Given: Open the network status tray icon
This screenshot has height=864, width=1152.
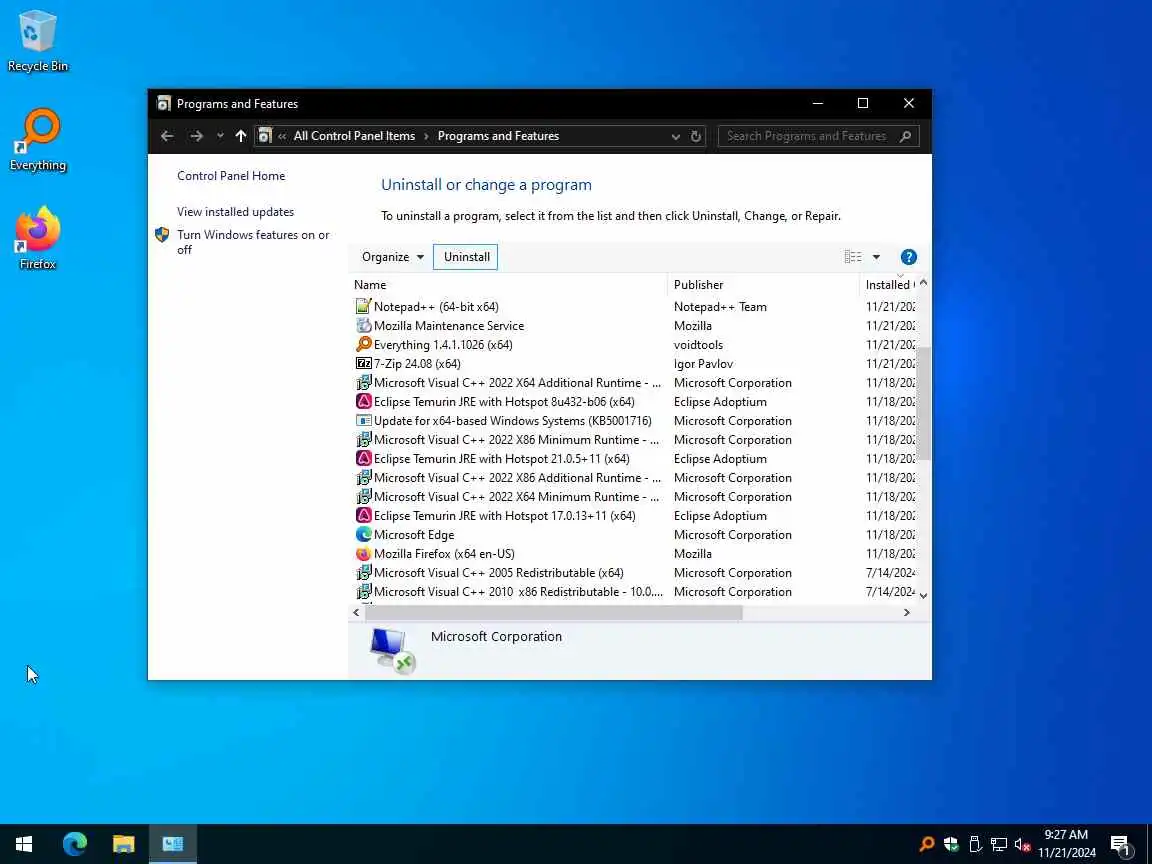Looking at the screenshot, I should point(998,844).
